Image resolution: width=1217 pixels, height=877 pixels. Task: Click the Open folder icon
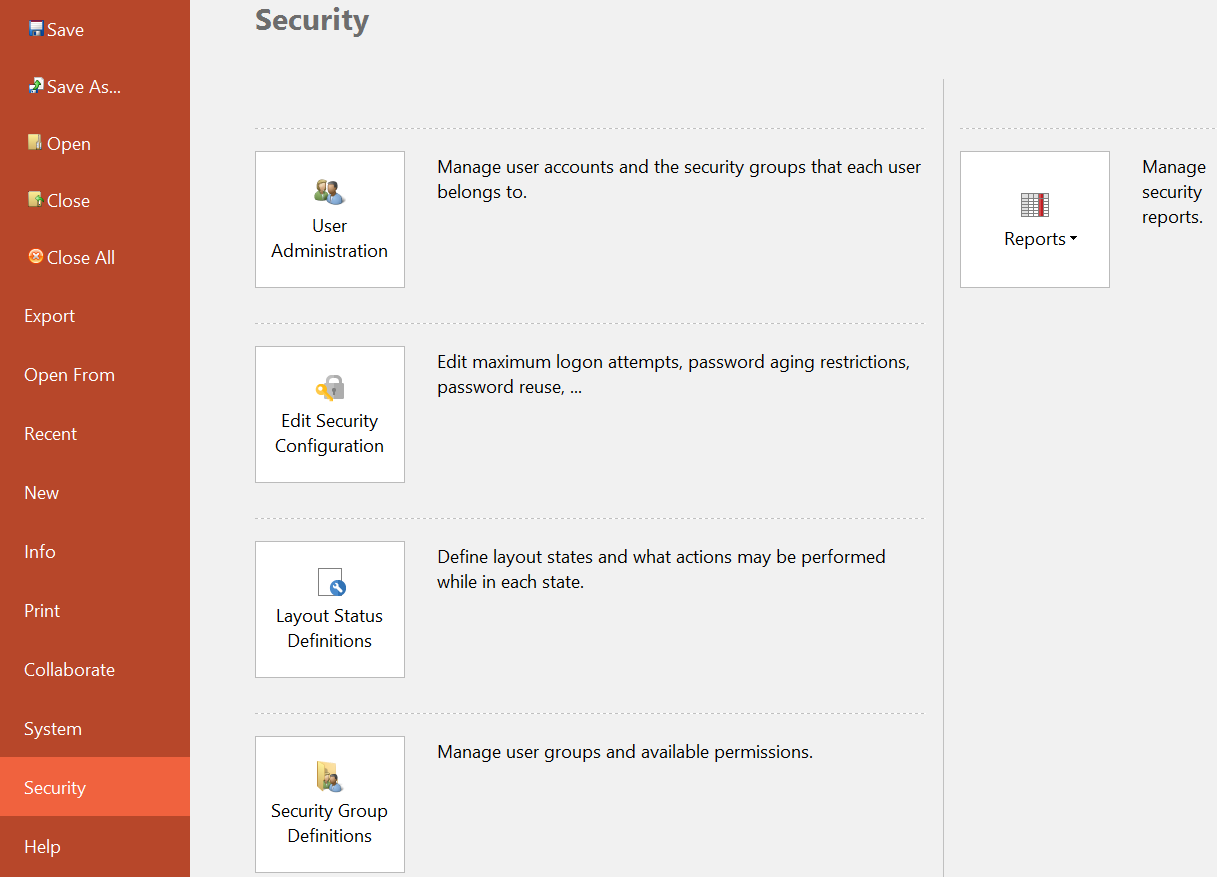pyautogui.click(x=36, y=143)
